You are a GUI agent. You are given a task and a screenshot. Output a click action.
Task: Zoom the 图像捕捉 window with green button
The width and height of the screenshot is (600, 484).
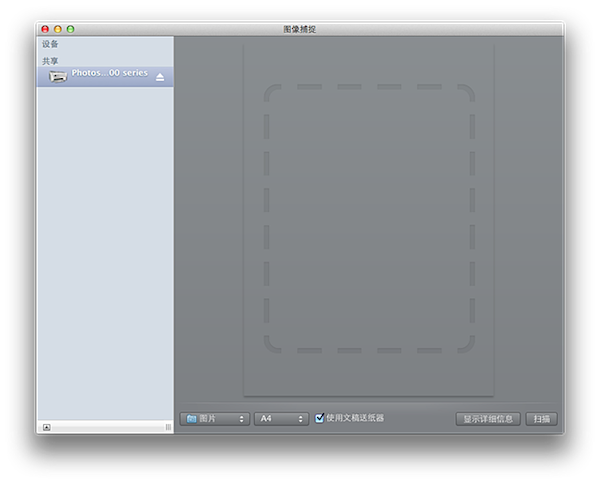70,29
